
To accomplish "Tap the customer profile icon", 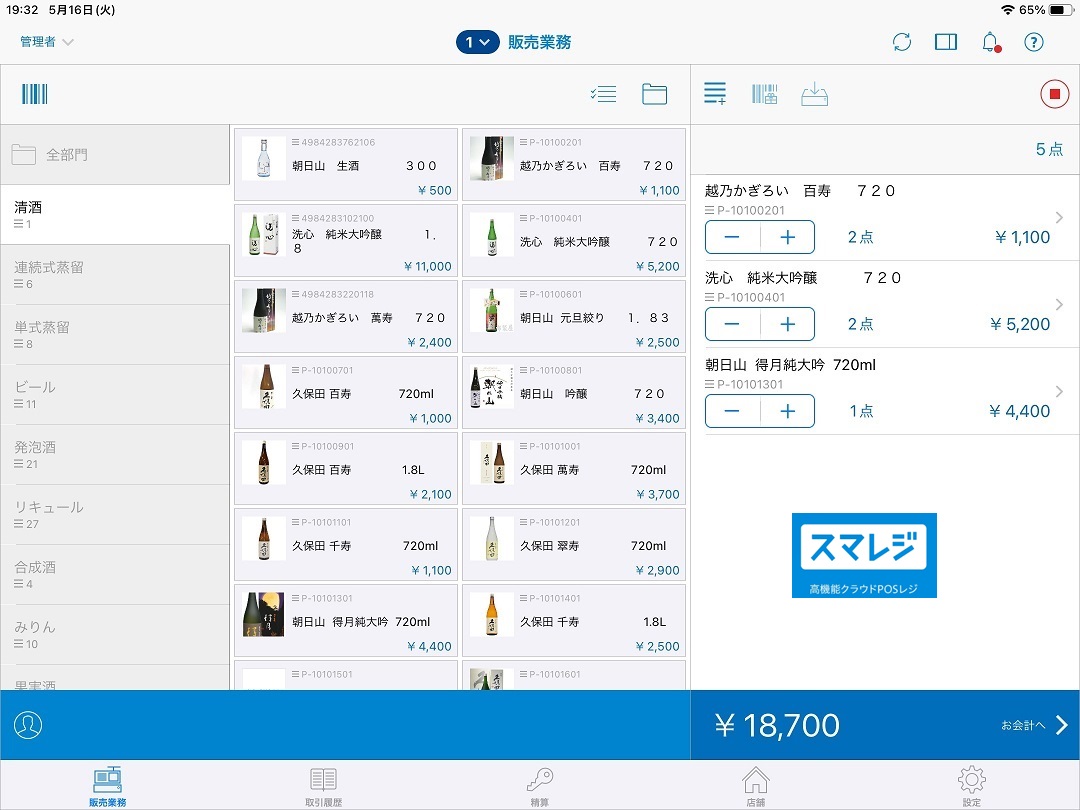I will point(28,725).
